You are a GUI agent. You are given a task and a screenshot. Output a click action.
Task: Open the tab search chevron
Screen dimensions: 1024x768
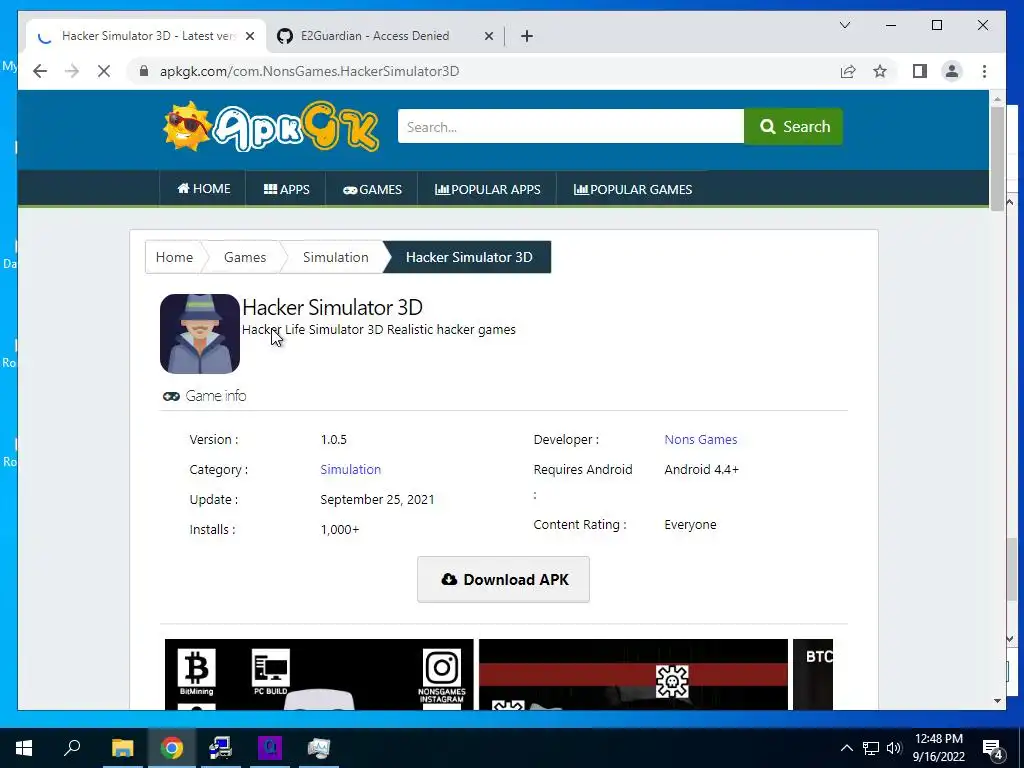(x=845, y=25)
